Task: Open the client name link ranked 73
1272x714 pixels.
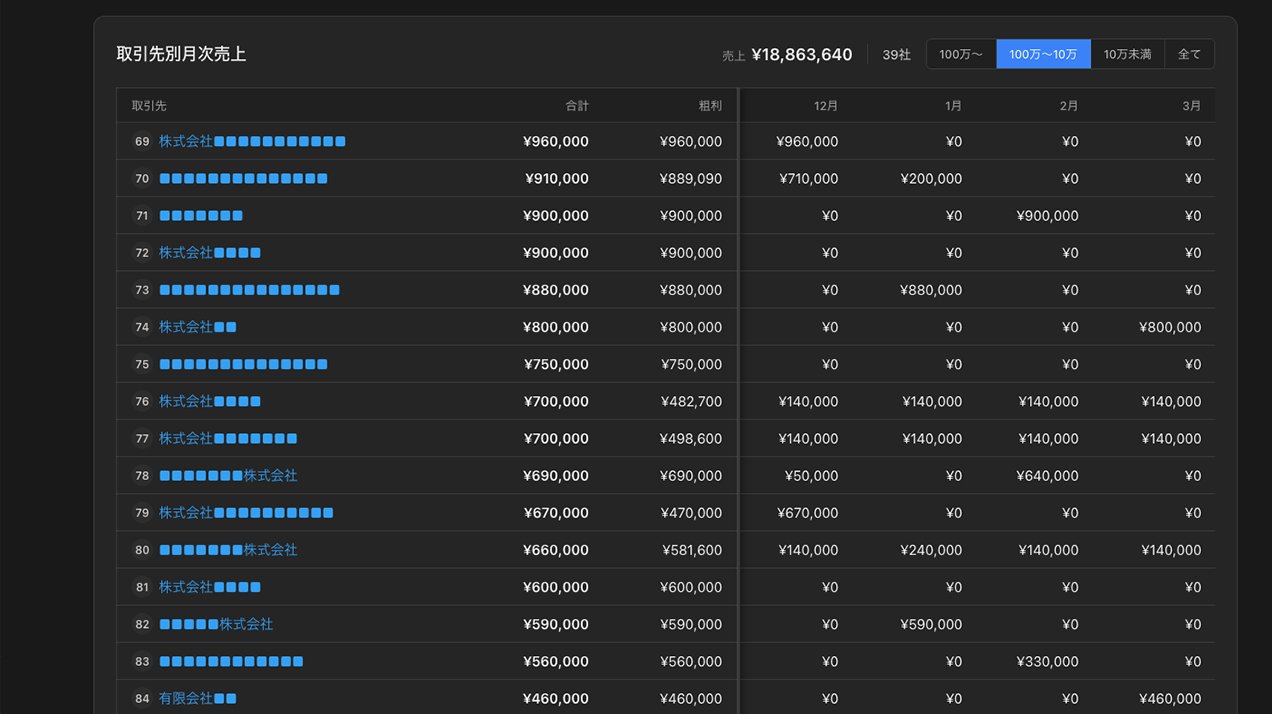Action: (x=249, y=290)
